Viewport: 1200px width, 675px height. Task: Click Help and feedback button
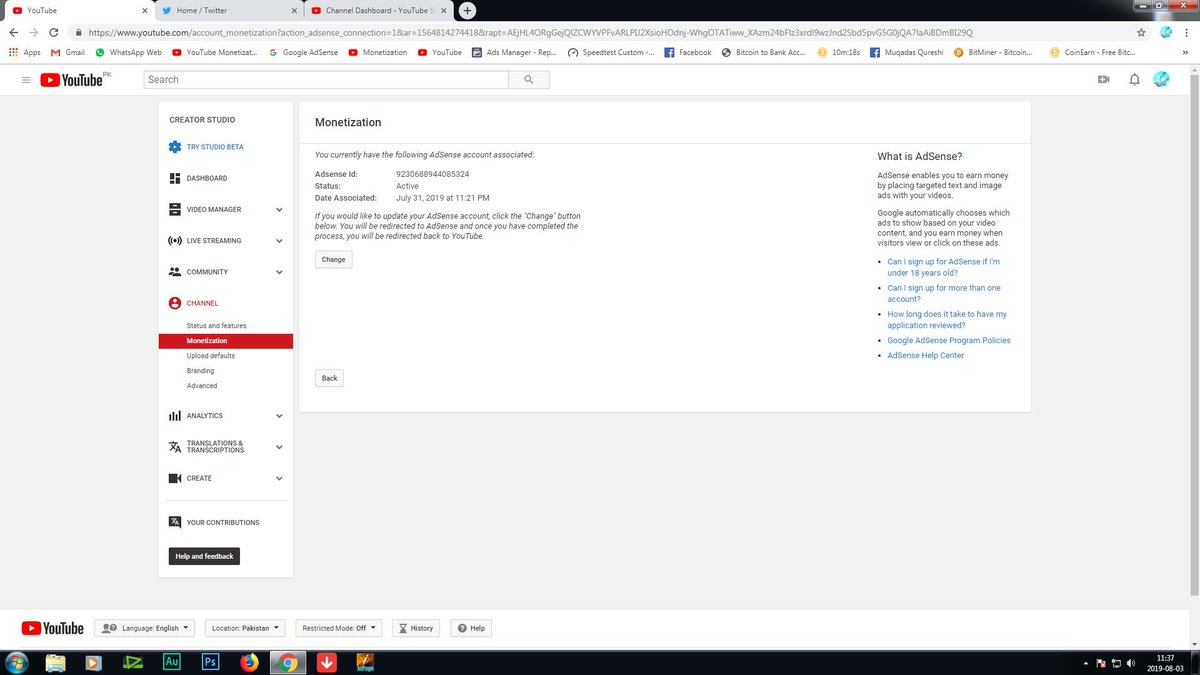[204, 556]
